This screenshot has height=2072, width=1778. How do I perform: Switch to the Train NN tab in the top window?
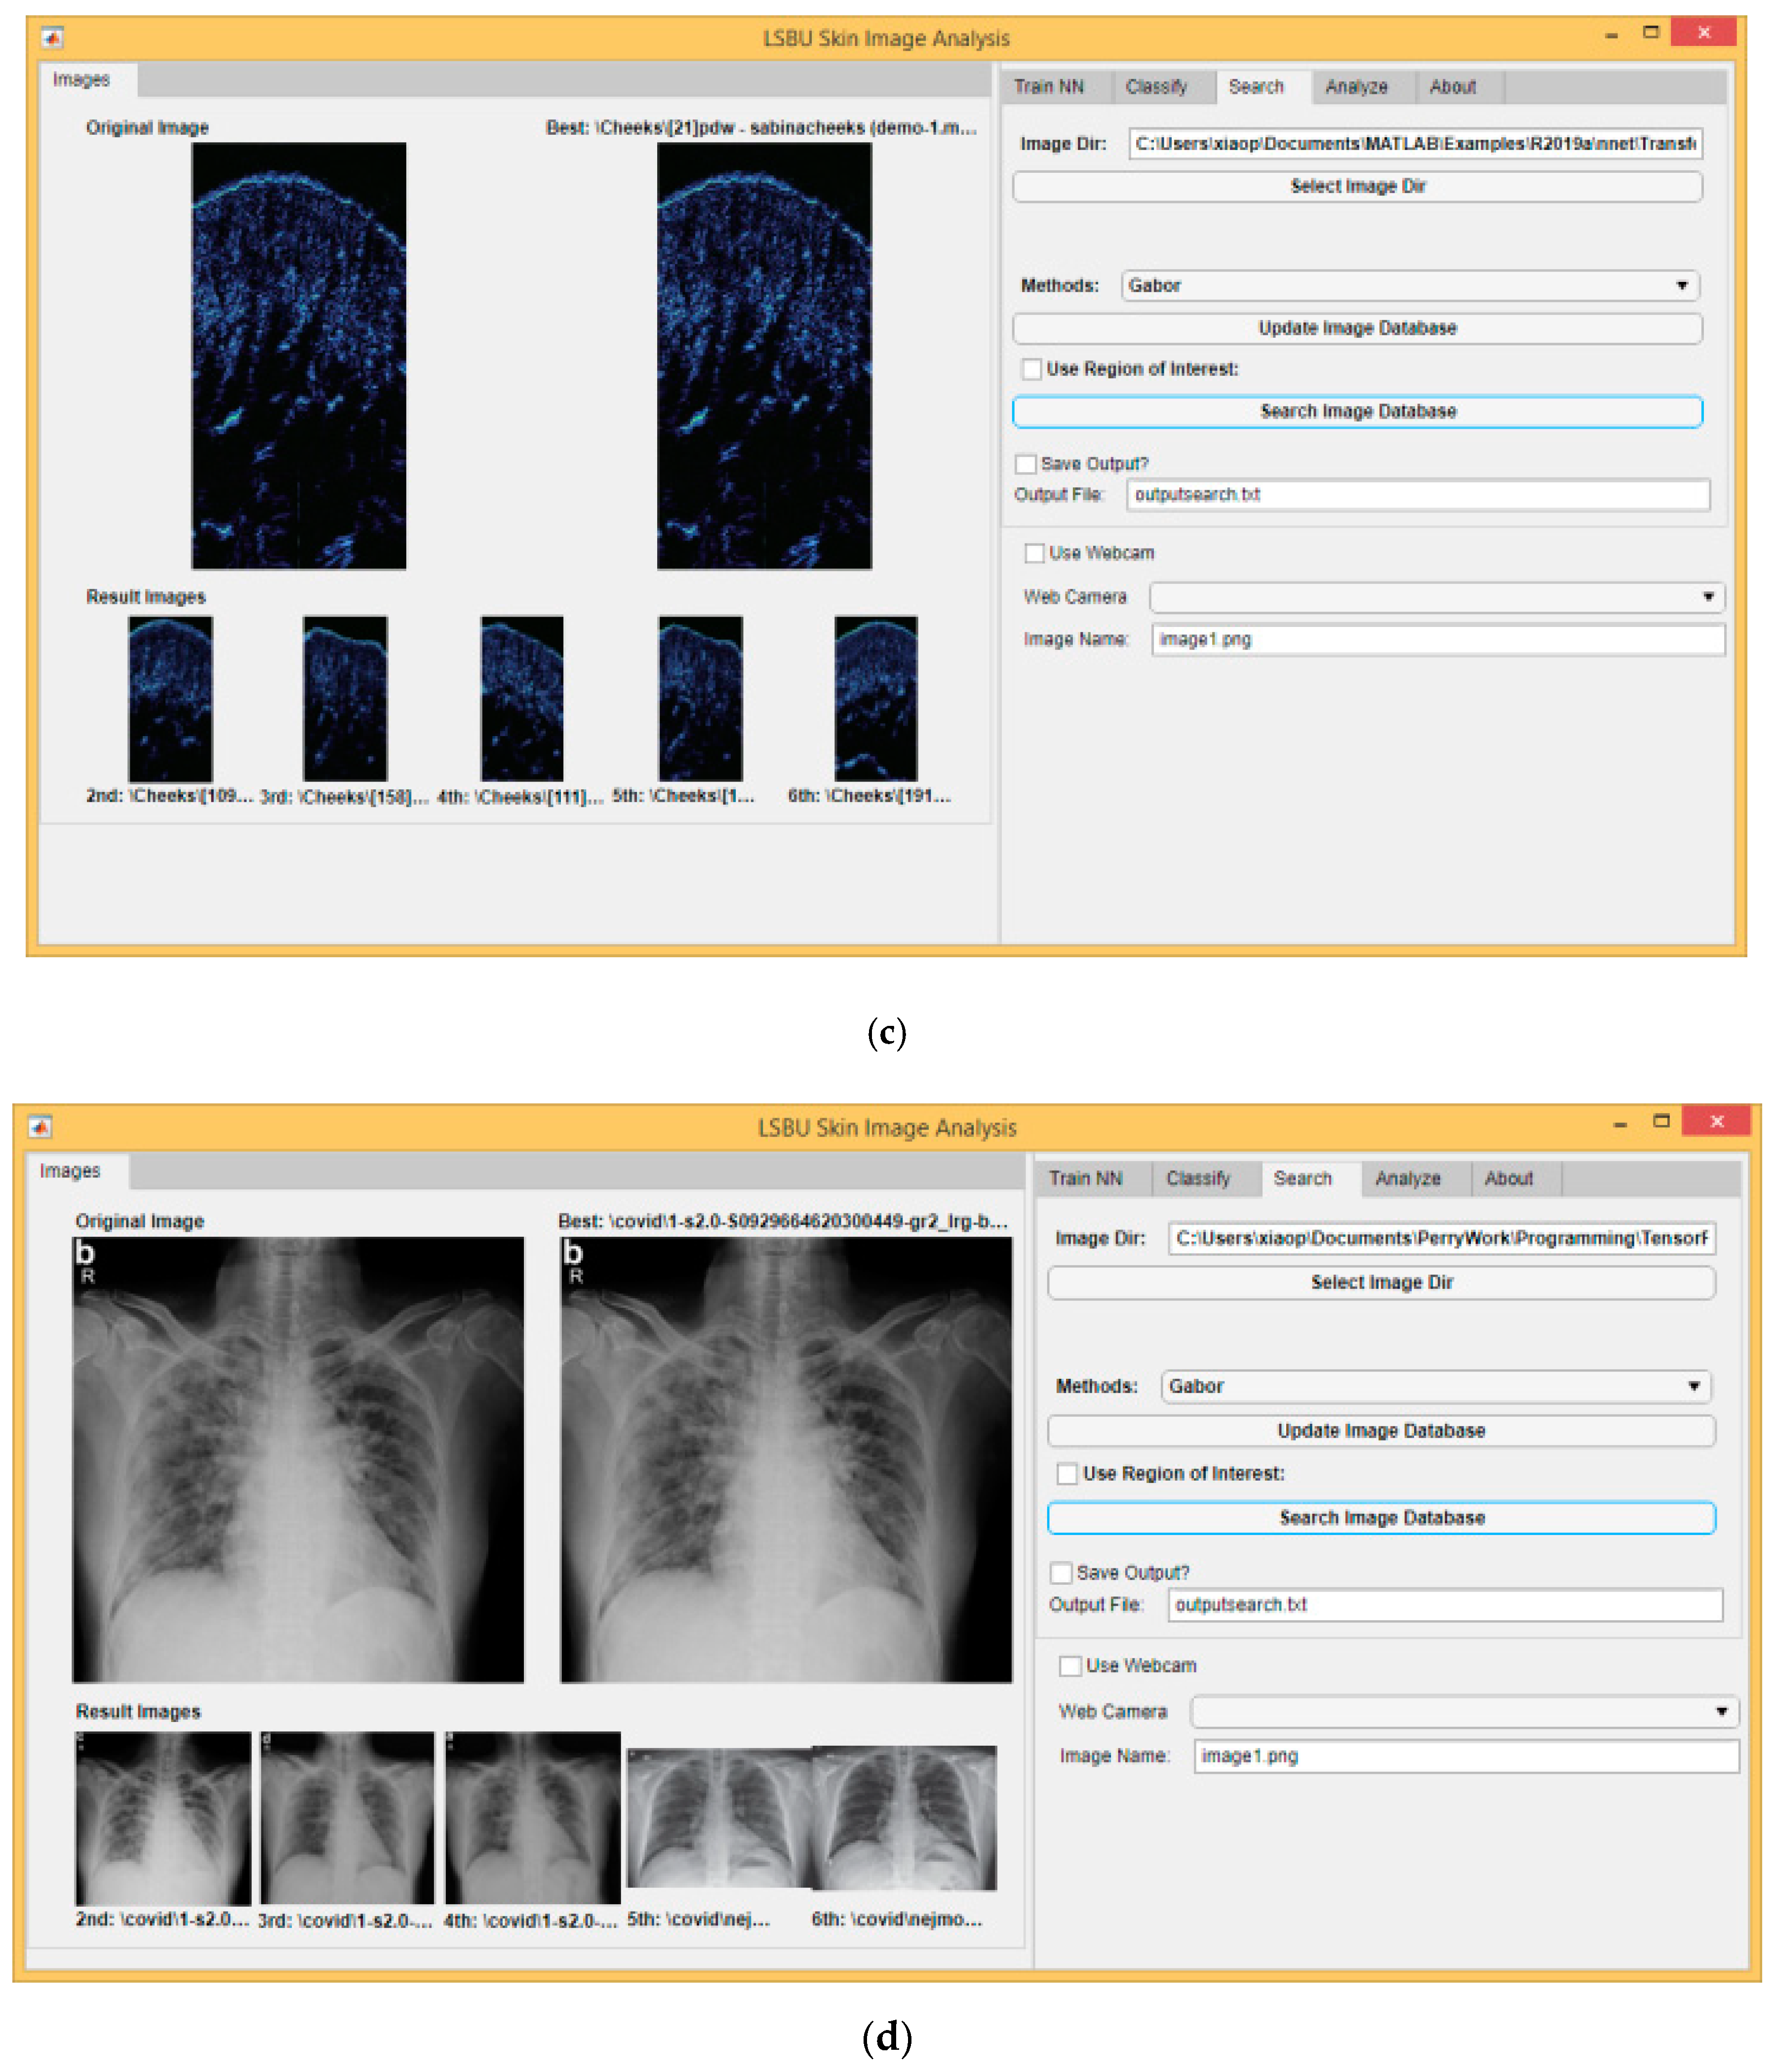coord(1049,87)
